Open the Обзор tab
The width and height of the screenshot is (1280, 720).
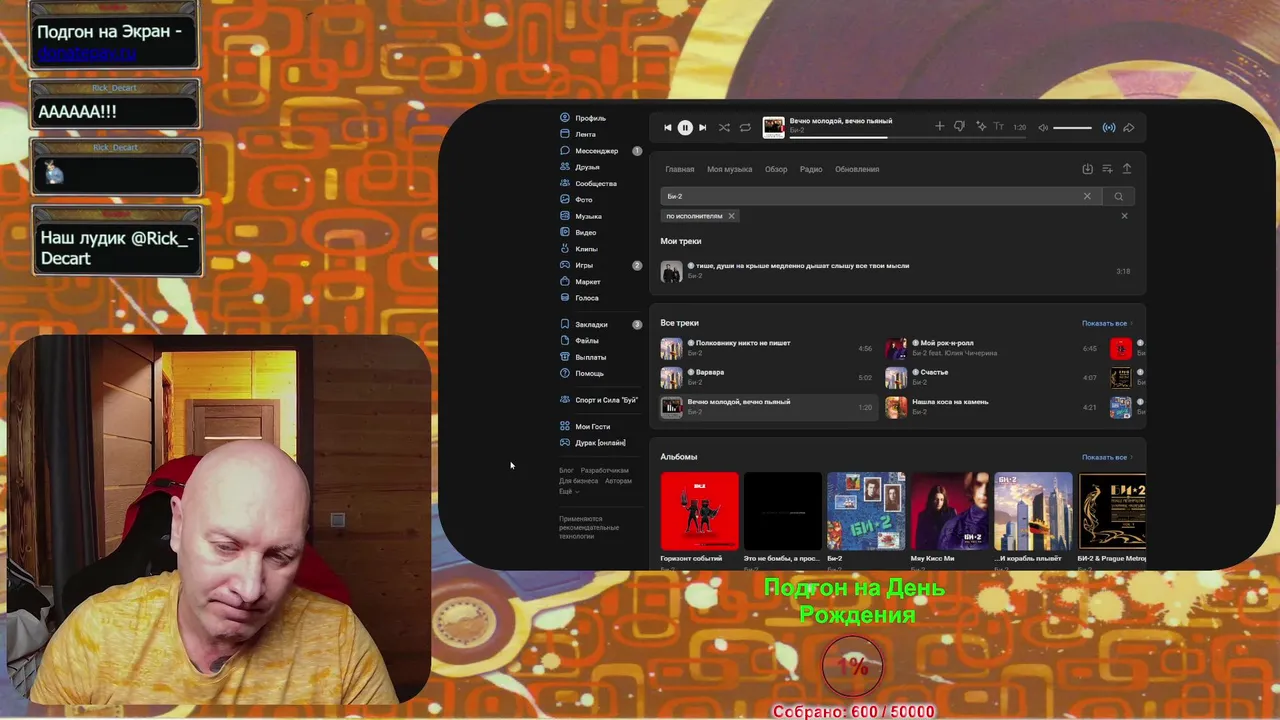click(776, 169)
